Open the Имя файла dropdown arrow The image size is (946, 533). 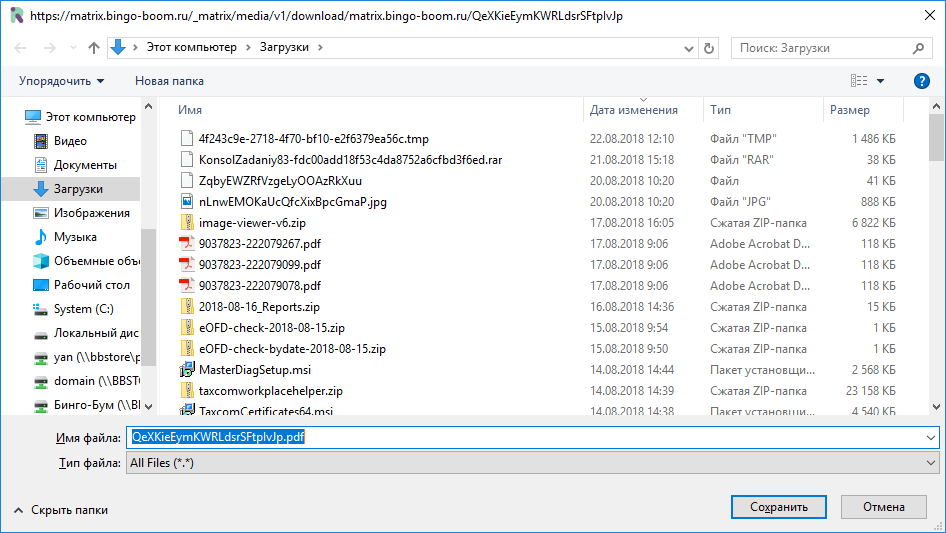pyautogui.click(x=931, y=438)
